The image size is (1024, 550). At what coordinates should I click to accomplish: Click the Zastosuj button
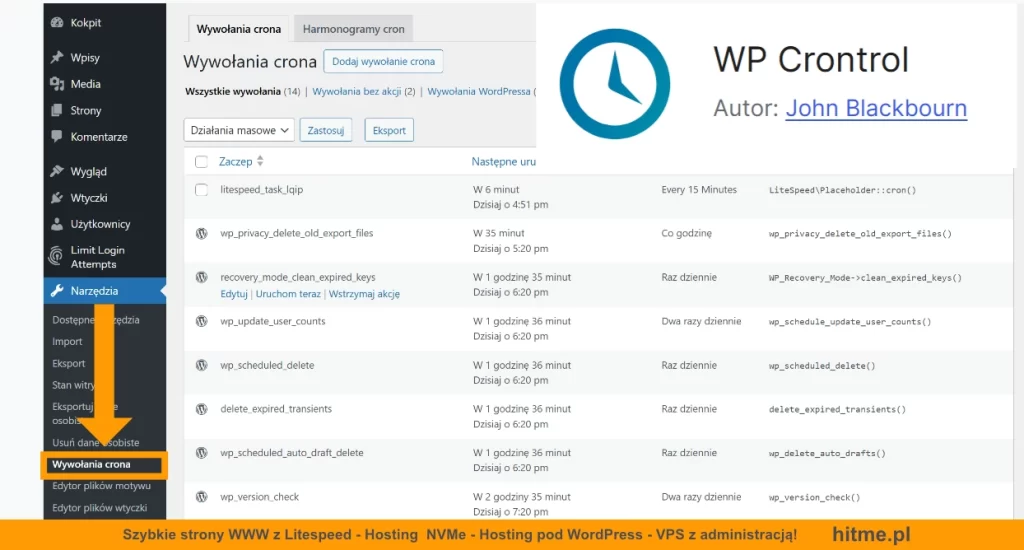click(326, 130)
